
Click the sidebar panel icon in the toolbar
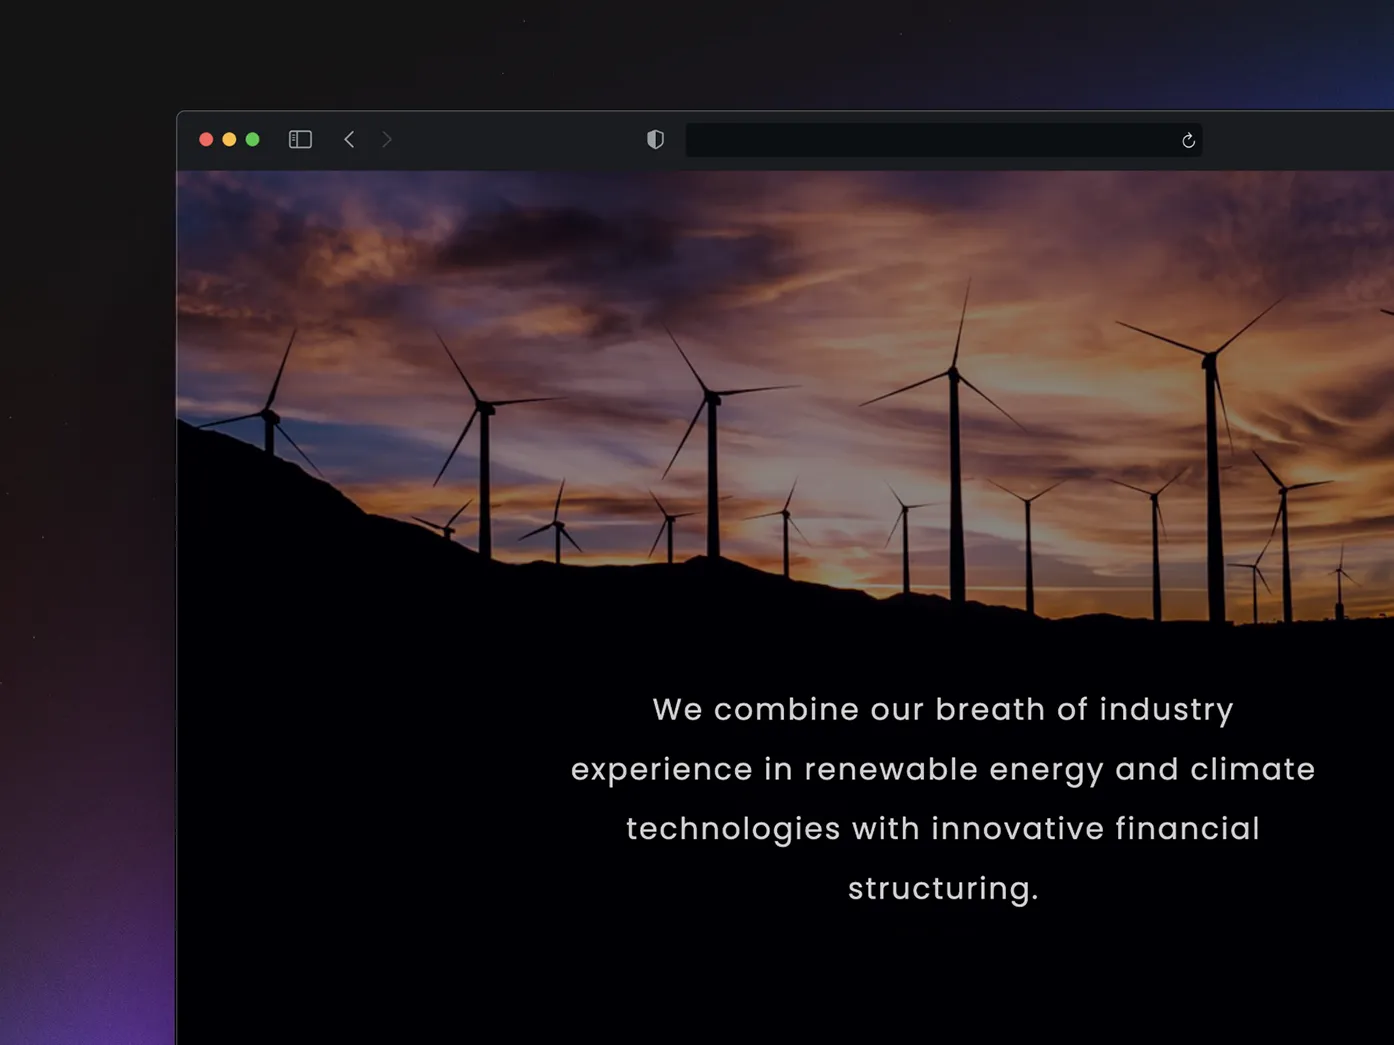300,139
